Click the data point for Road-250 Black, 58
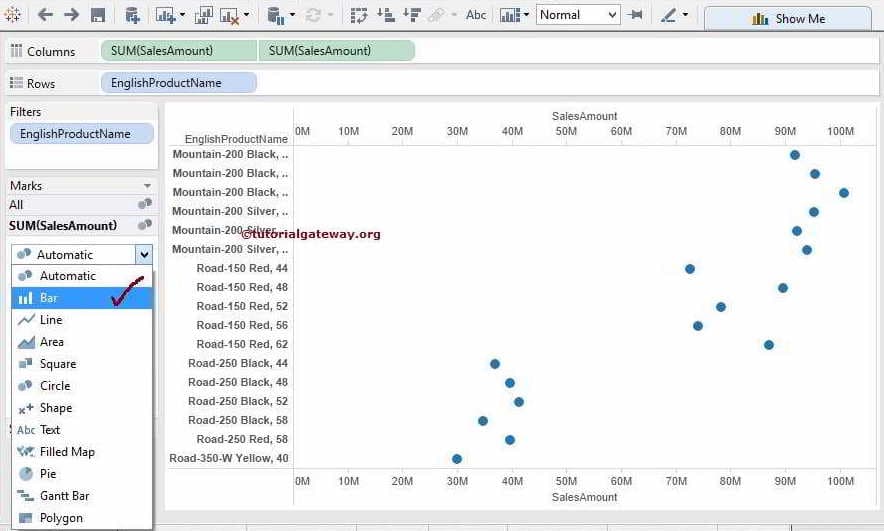This screenshot has height=531, width=884. click(483, 421)
